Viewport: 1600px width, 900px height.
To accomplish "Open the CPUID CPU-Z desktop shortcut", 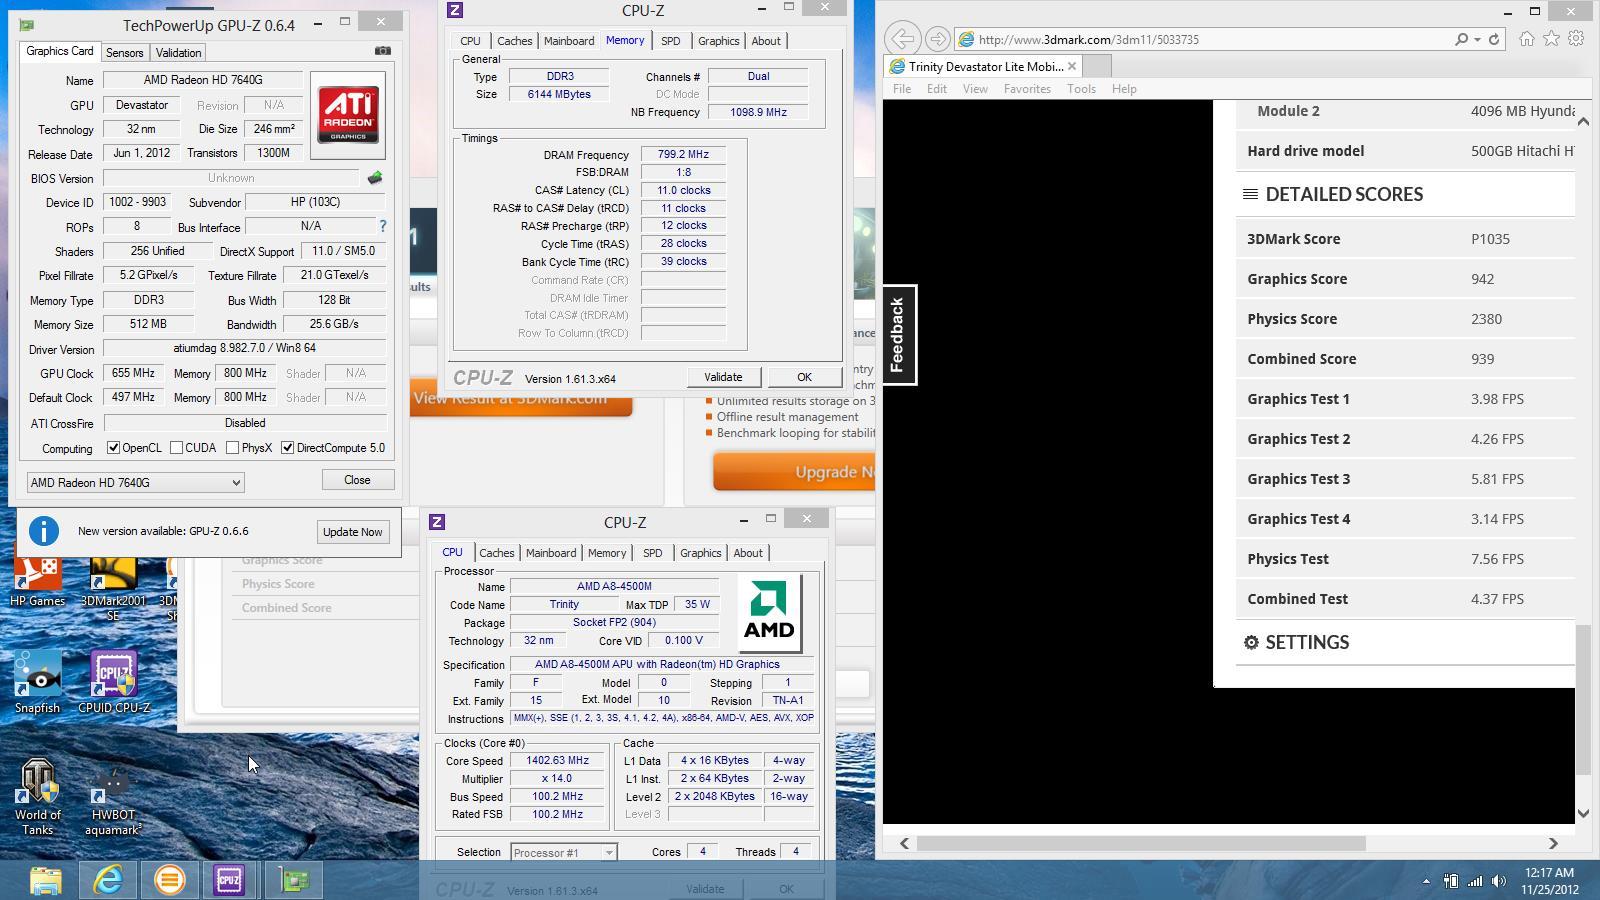I will [x=113, y=682].
